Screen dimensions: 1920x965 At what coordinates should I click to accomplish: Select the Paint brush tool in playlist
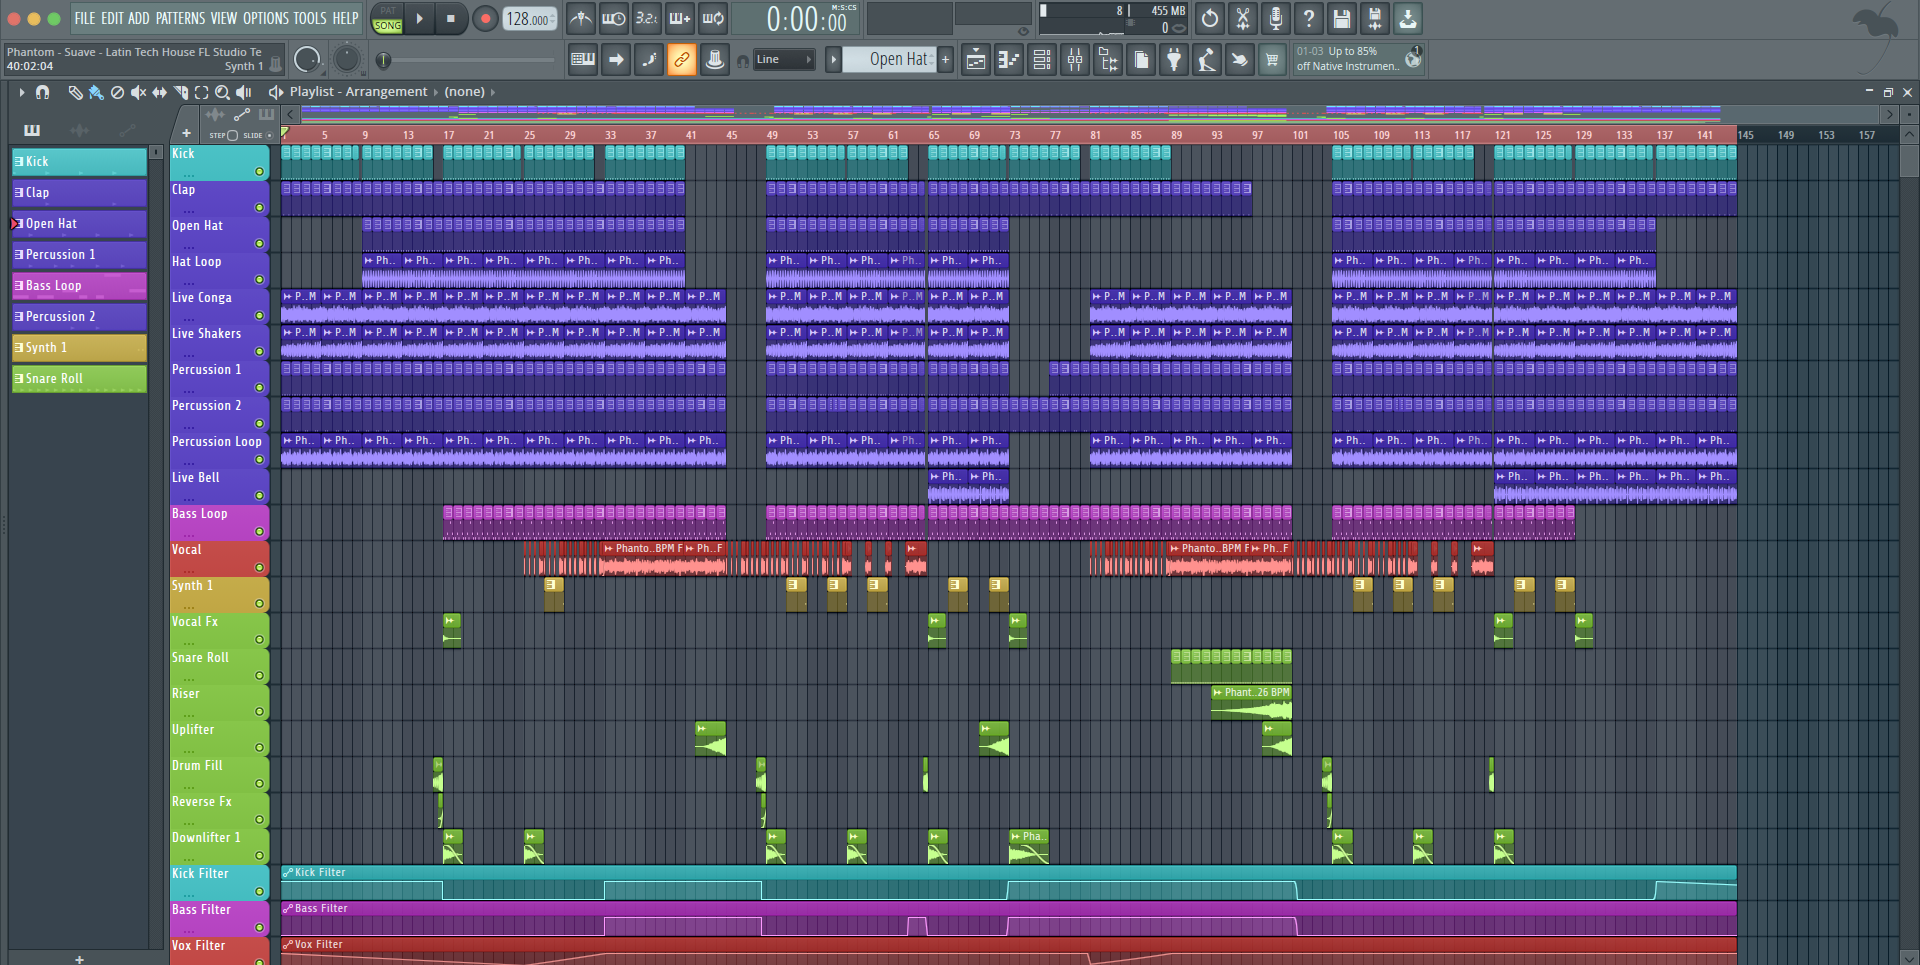pyautogui.click(x=96, y=92)
